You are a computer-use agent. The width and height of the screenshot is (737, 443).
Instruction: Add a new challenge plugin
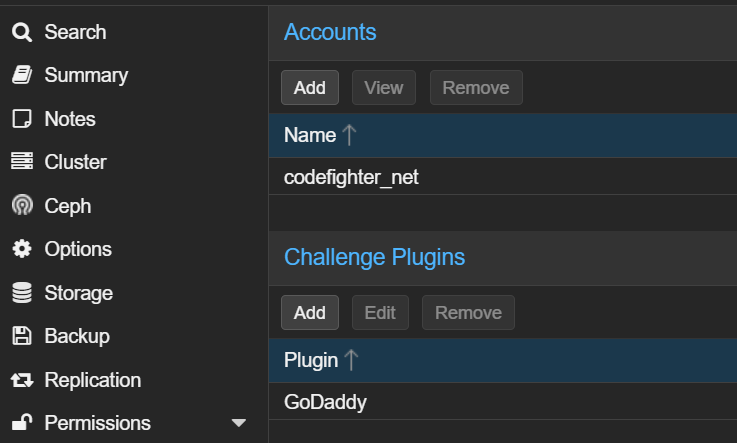point(310,313)
